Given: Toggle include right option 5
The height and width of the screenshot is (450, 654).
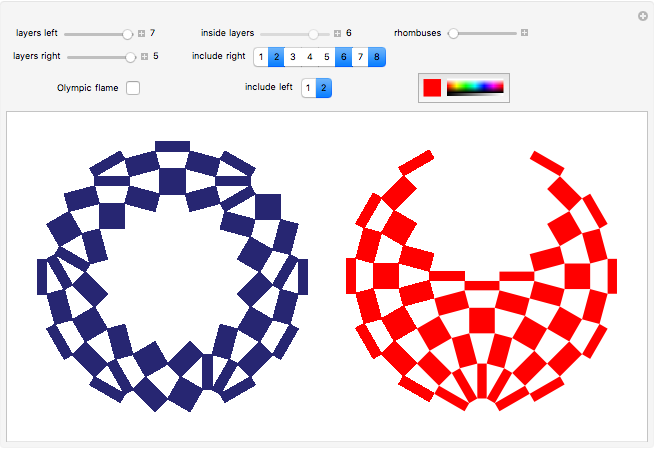Looking at the screenshot, I should click(327, 57).
